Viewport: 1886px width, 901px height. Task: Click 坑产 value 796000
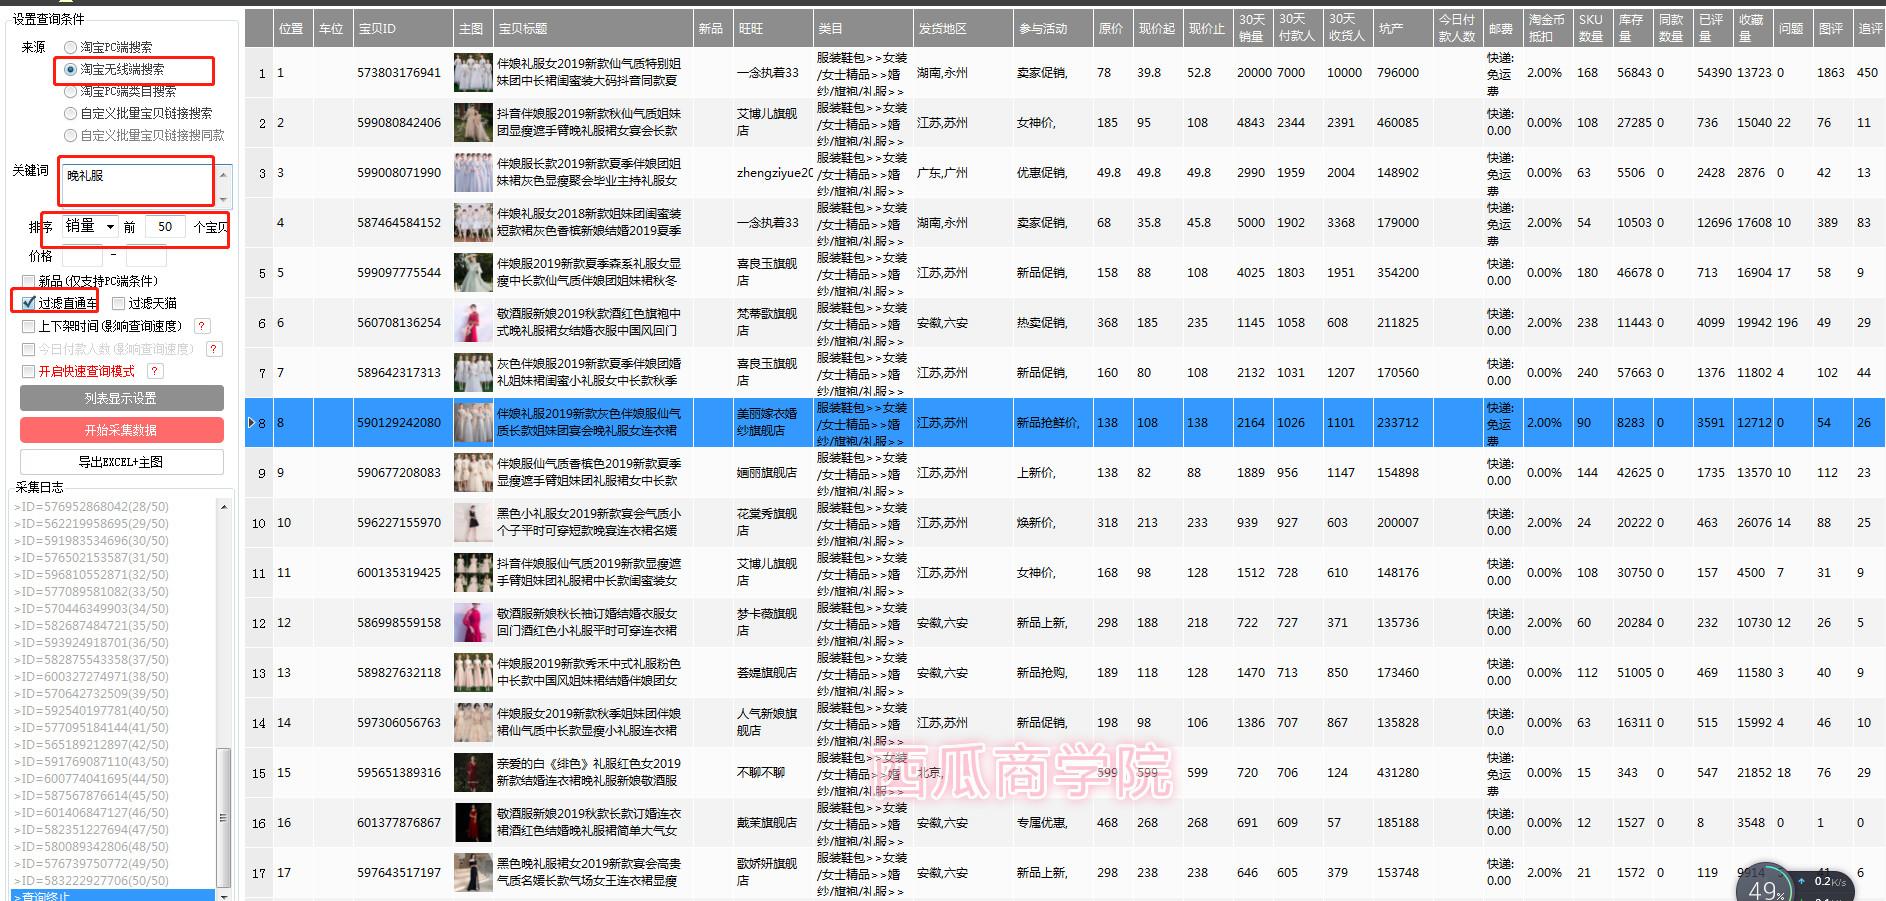(1398, 73)
